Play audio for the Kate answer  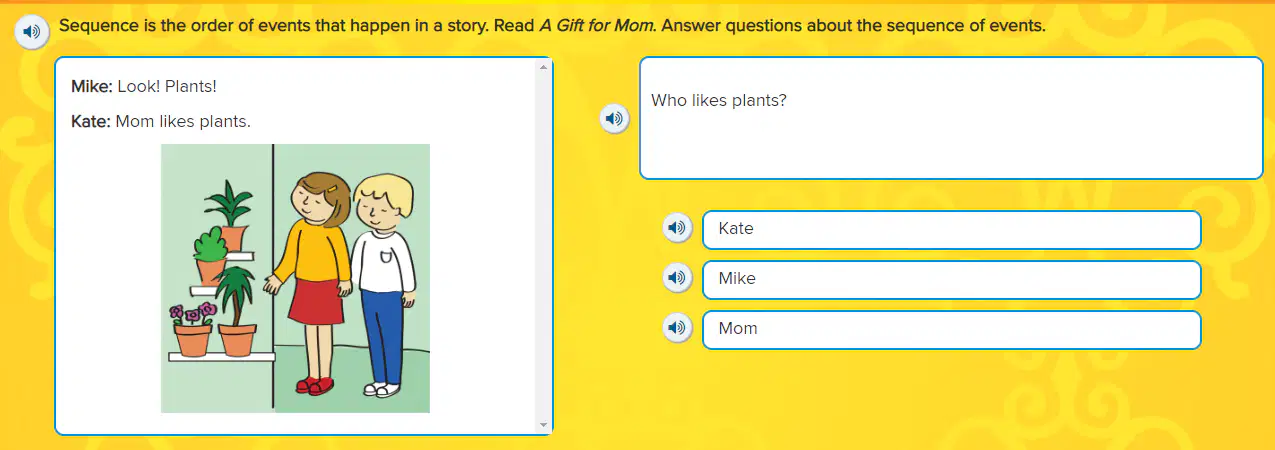pyautogui.click(x=678, y=229)
